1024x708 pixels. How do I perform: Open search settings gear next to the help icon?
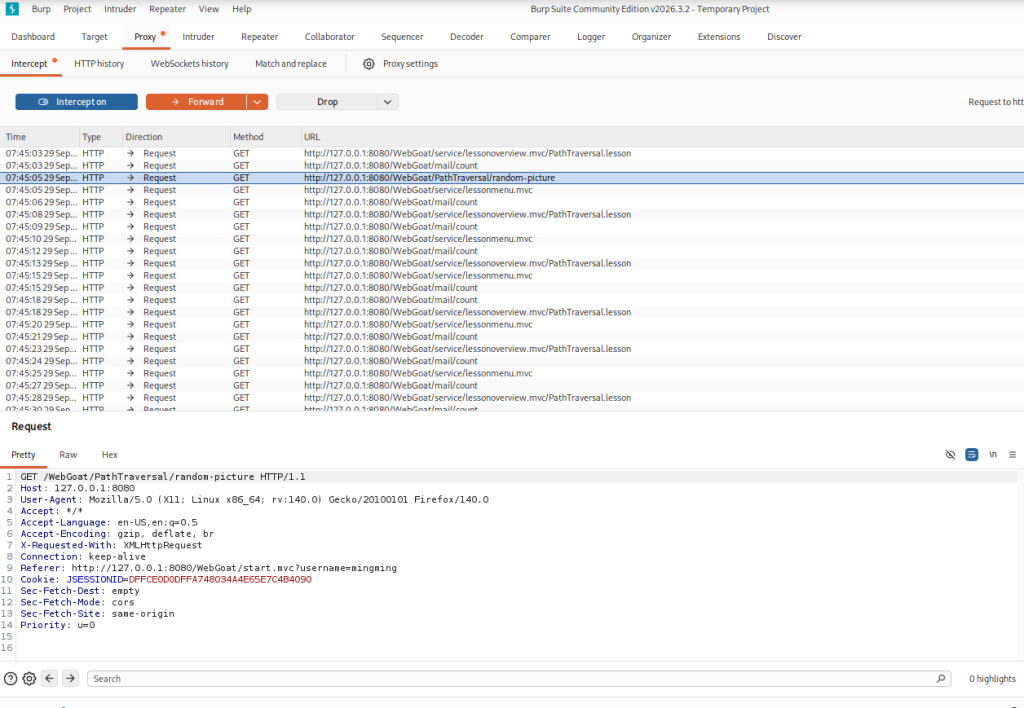click(29, 679)
